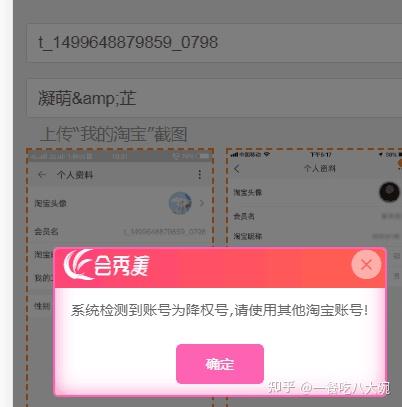Select the 会员名 row in the left screenshot

pyautogui.click(x=120, y=231)
